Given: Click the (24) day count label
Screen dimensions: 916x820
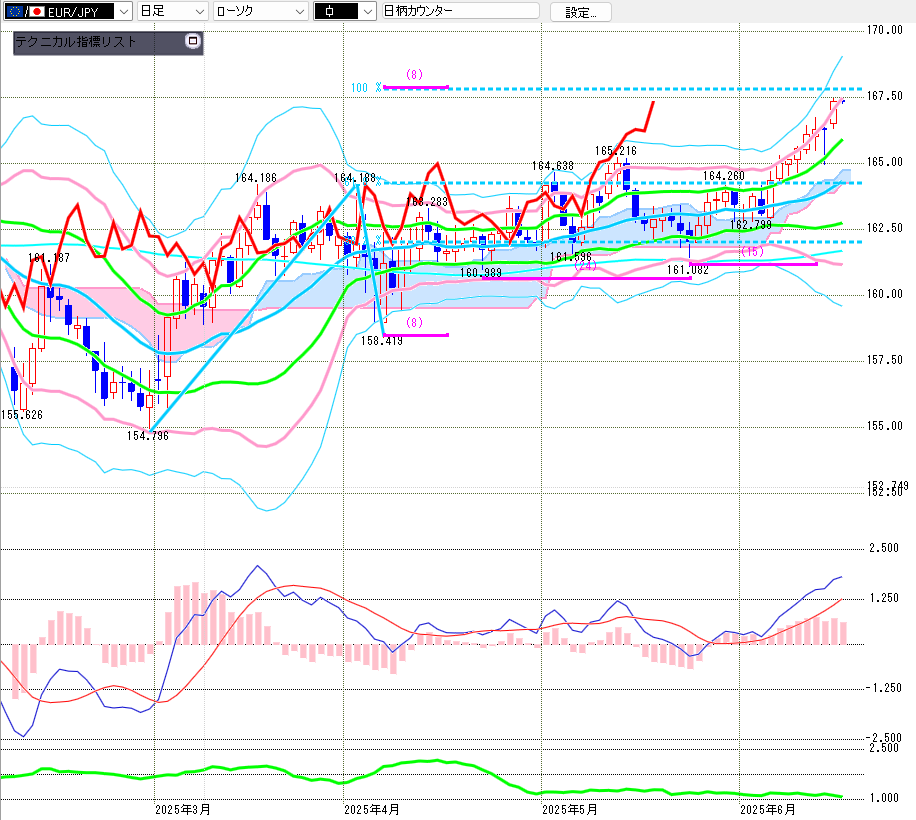Looking at the screenshot, I should coord(585,266).
